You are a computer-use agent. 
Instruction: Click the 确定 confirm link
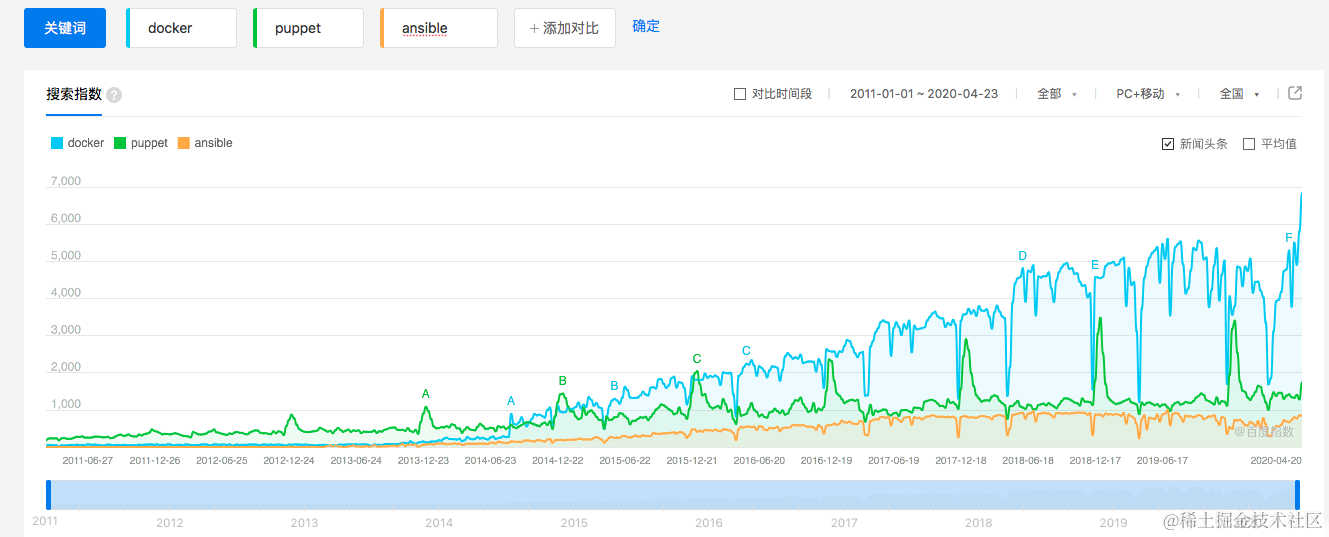tap(646, 26)
